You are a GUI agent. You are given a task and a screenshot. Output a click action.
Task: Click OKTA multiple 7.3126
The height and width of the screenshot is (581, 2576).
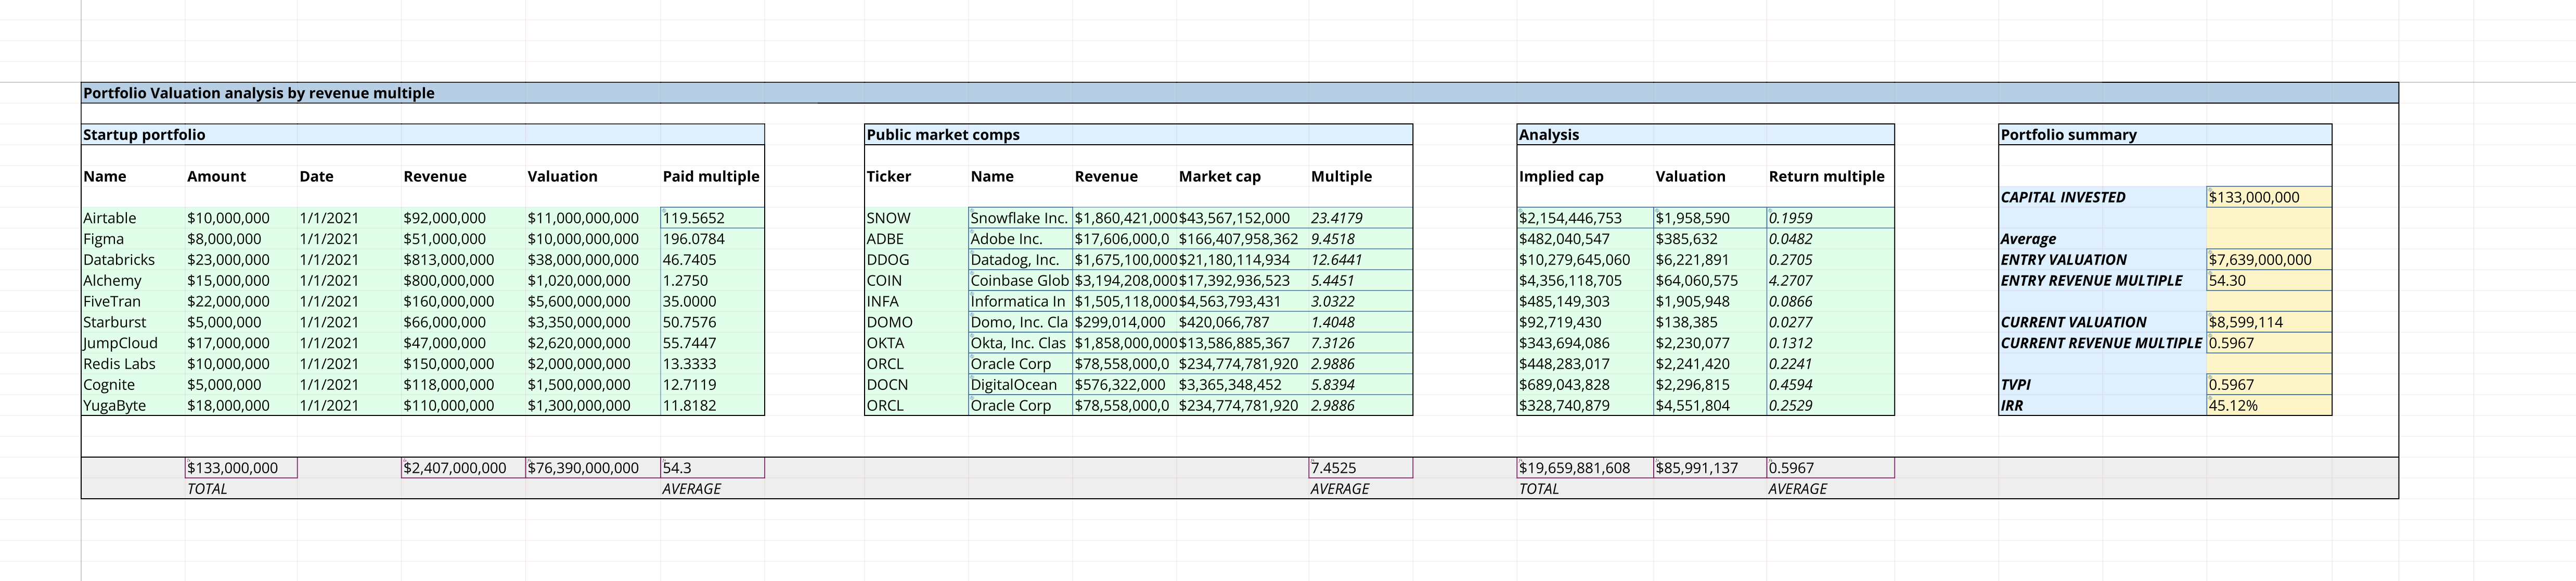pos(1360,343)
